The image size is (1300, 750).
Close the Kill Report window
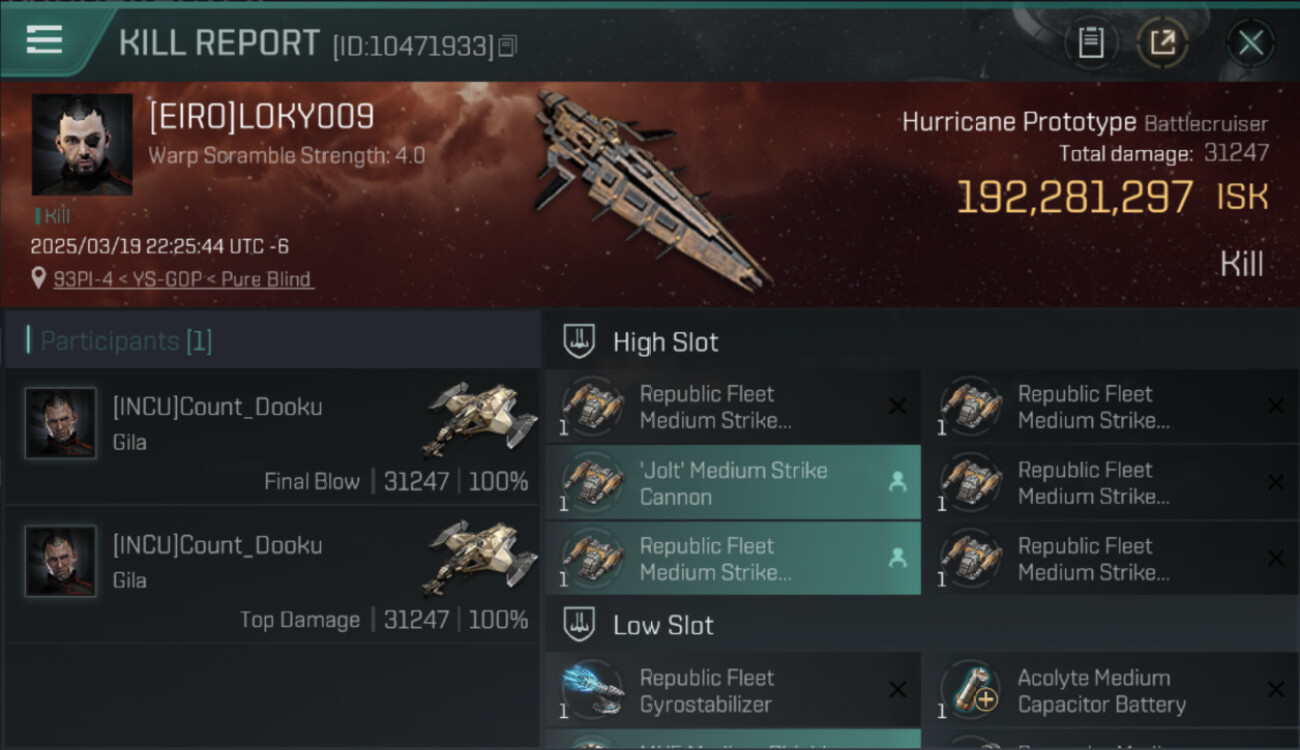(x=1250, y=43)
